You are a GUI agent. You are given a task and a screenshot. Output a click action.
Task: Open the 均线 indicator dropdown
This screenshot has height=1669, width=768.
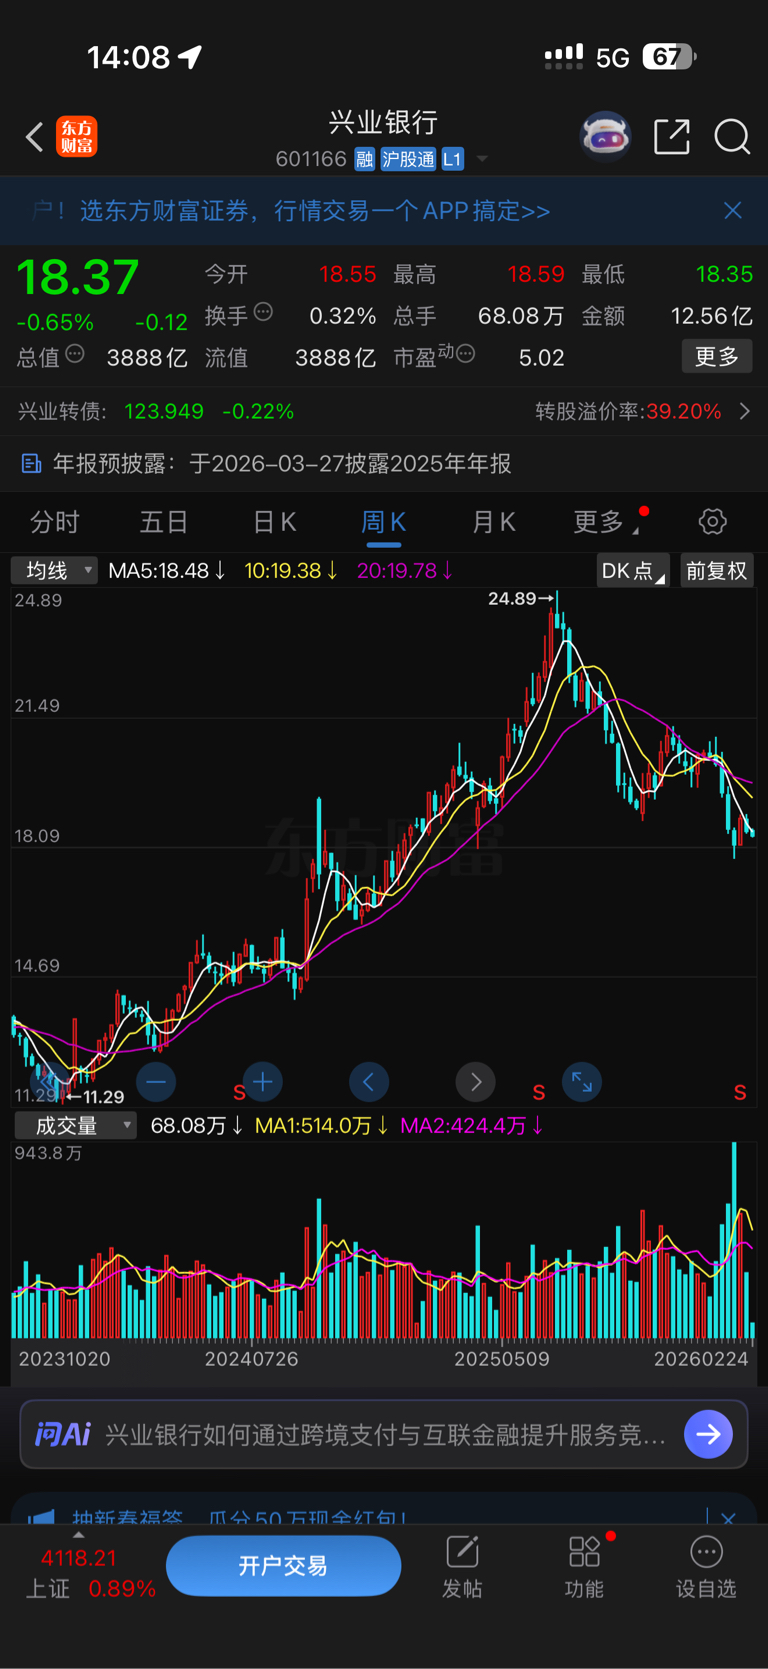[54, 570]
